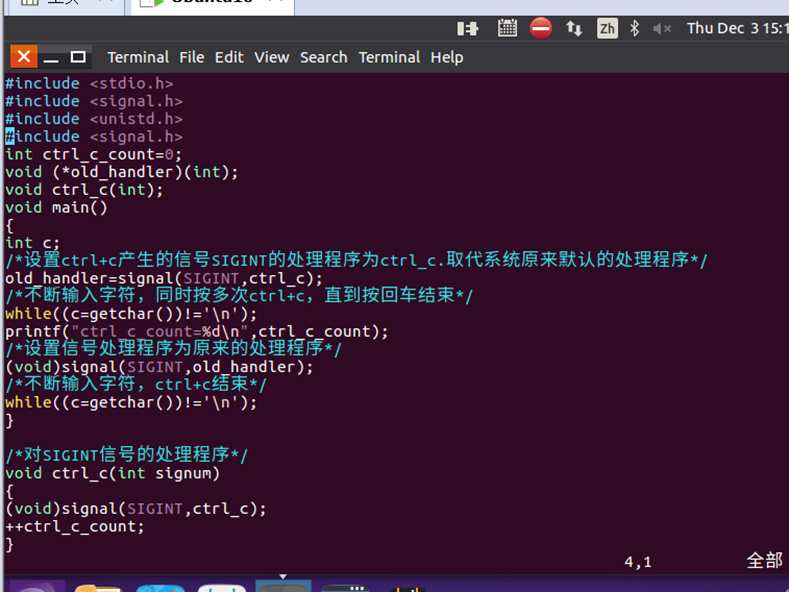Viewport: 789px width, 592px height.
Task: Click the 'int c;' declaration line
Action: [32, 243]
